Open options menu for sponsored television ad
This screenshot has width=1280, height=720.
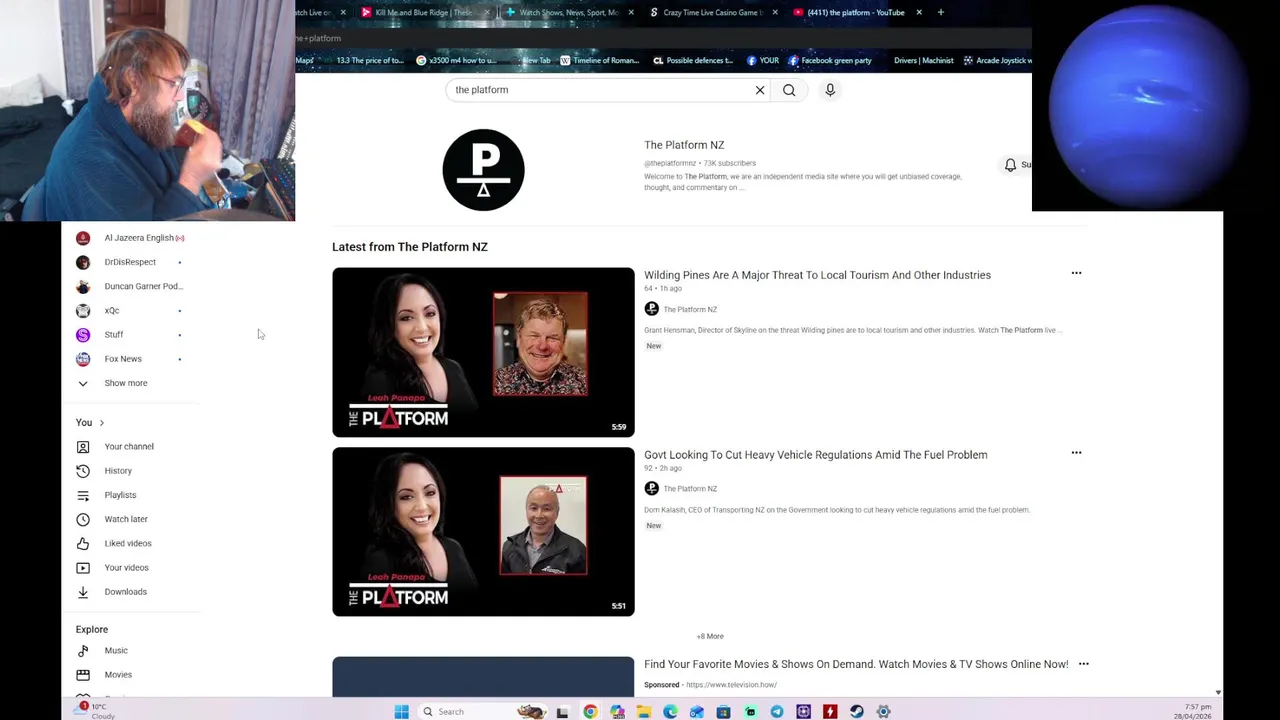(x=1083, y=664)
